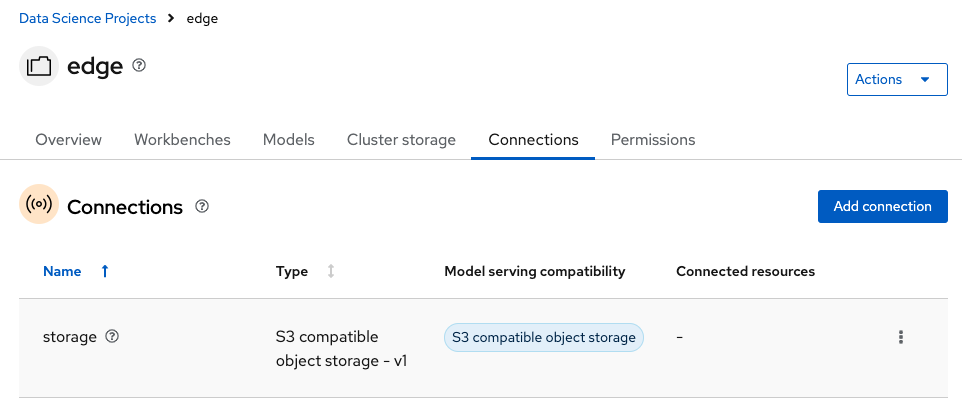This screenshot has width=962, height=408.
Task: Select the Cluster storage tab
Action: point(401,140)
